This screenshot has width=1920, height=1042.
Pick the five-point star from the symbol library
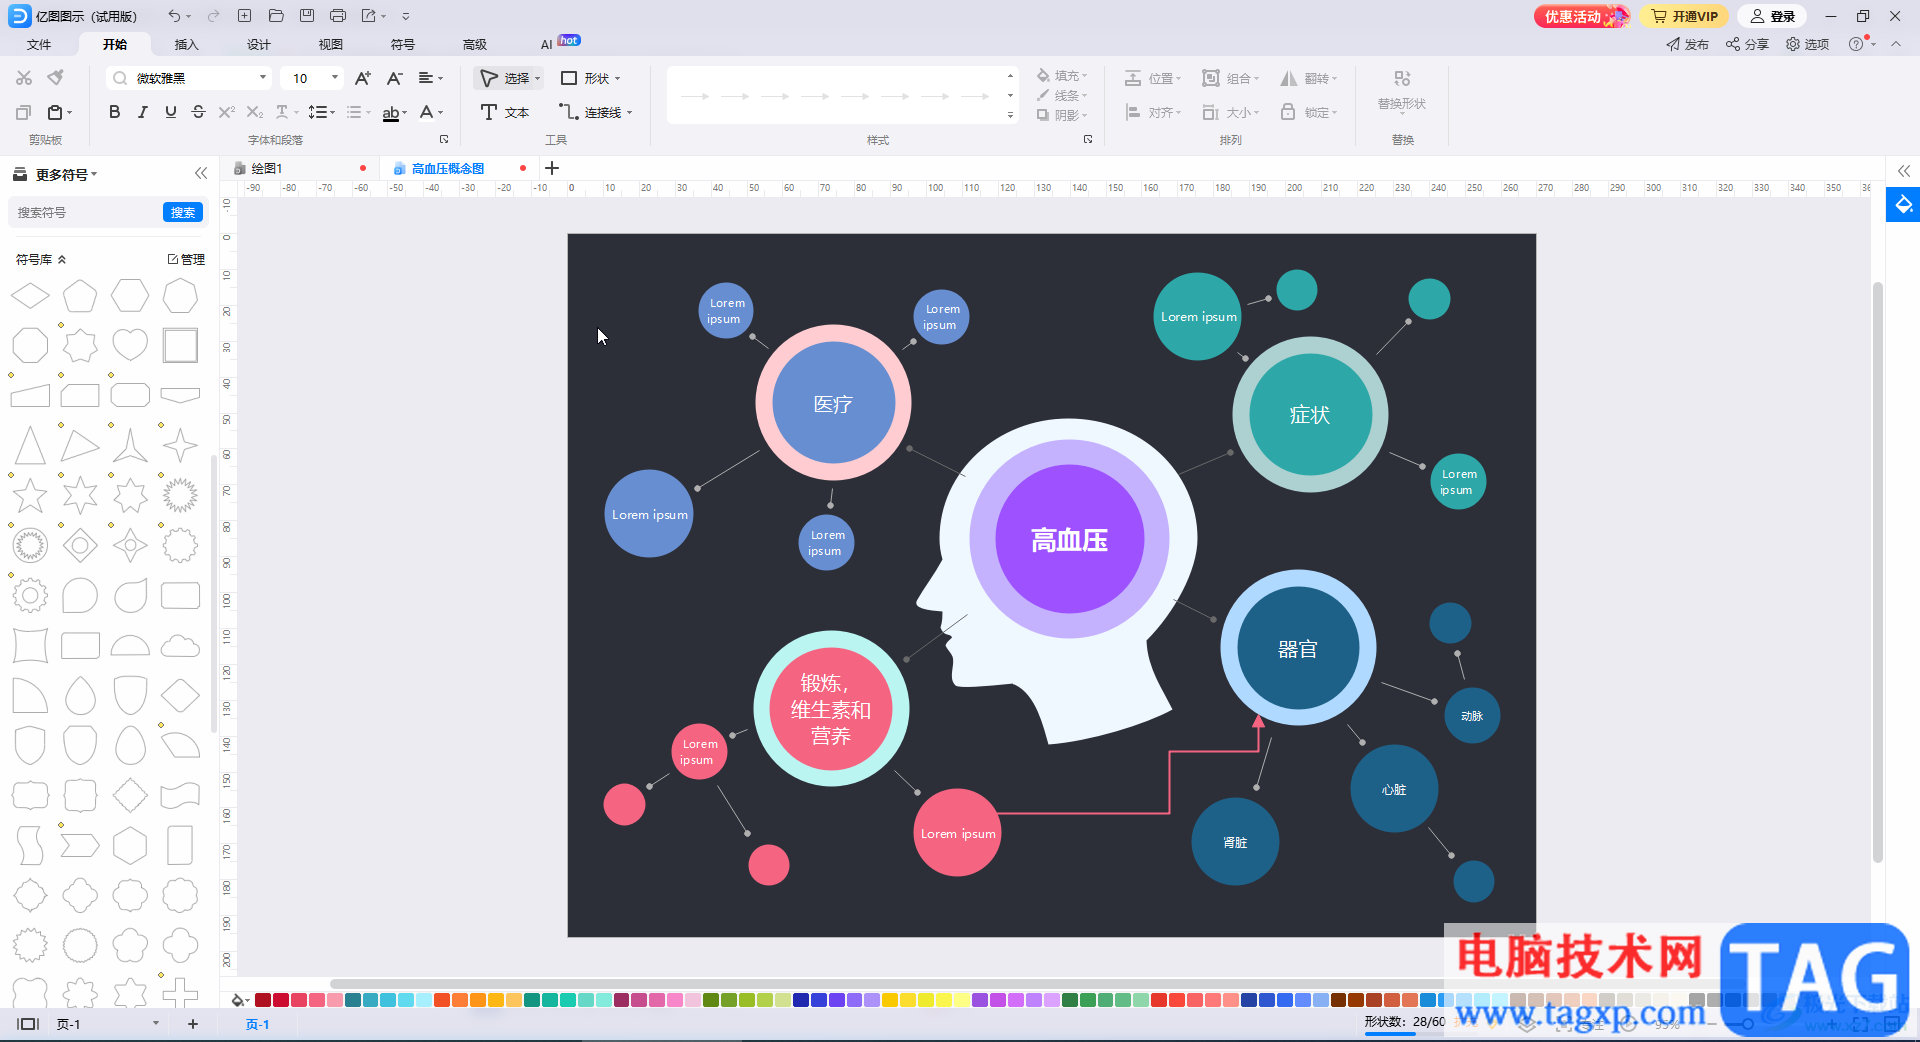(30, 495)
